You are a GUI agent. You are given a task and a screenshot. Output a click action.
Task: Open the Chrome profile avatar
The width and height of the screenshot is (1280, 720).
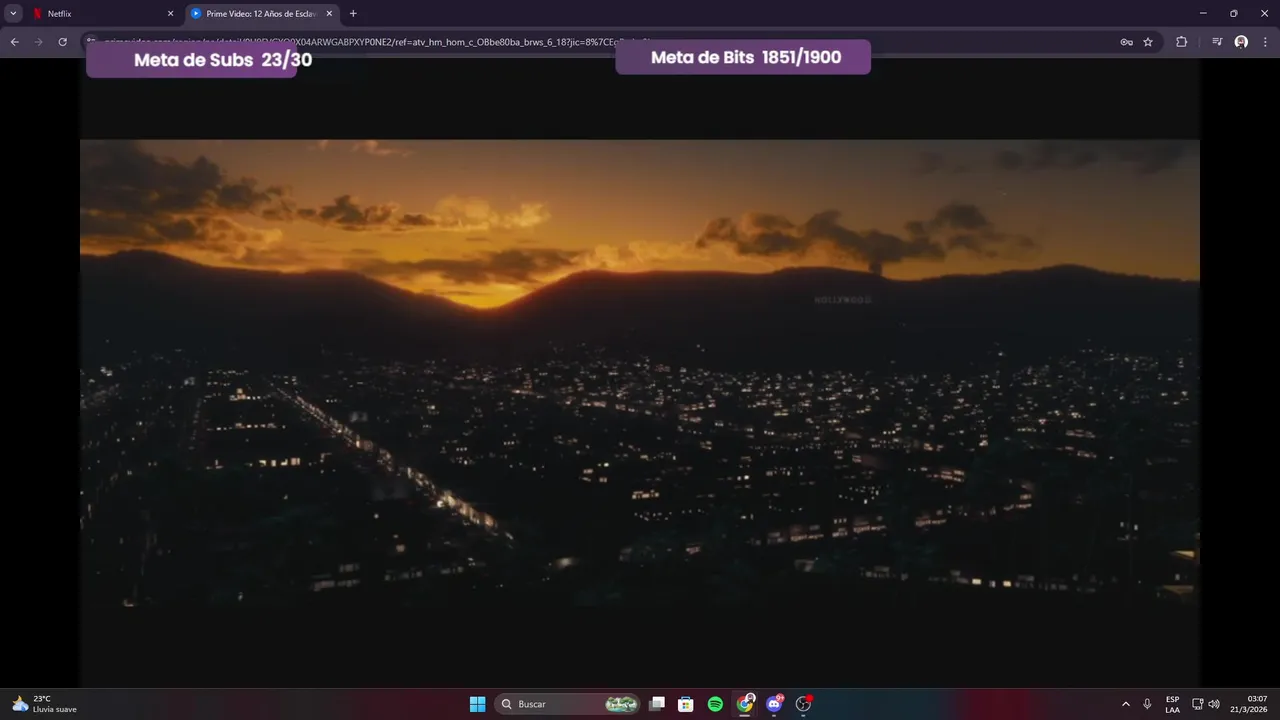tap(1241, 42)
